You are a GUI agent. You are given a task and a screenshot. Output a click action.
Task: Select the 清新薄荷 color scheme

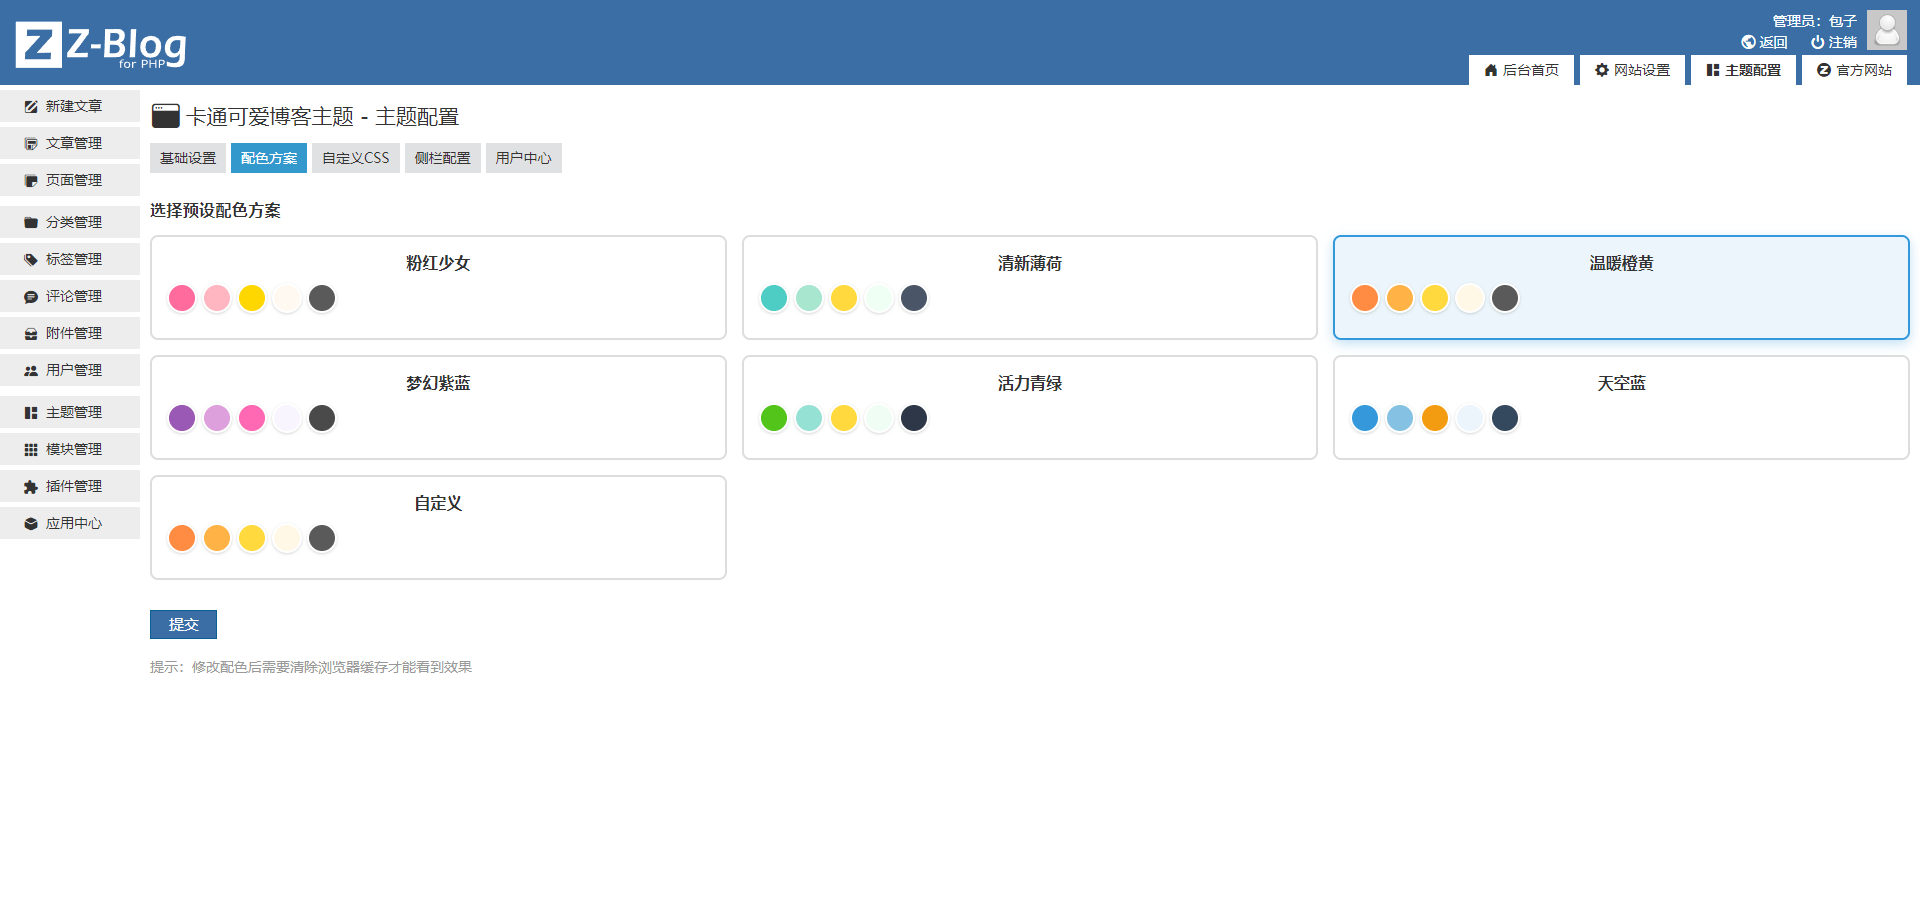1029,287
